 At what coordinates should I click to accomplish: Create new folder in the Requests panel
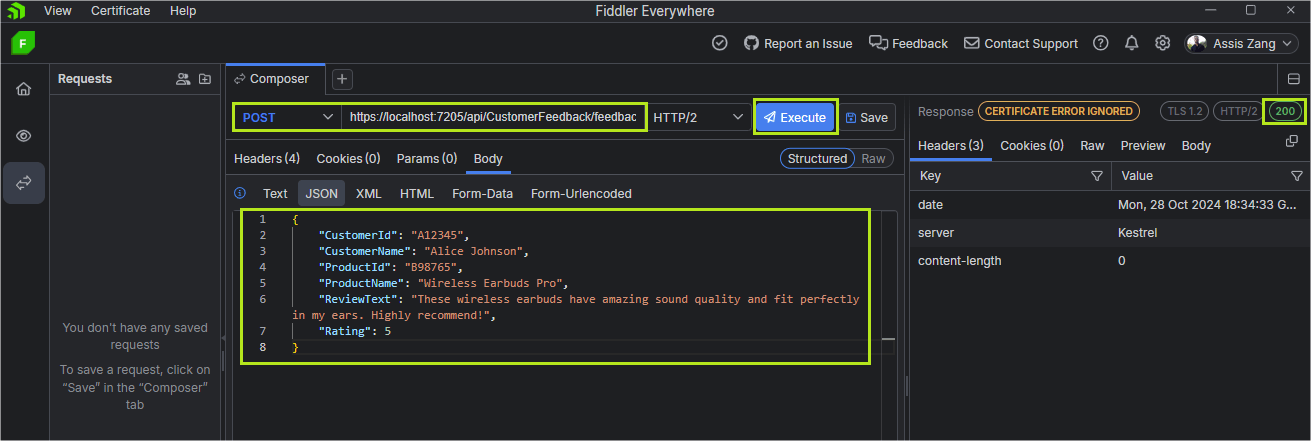(x=205, y=79)
